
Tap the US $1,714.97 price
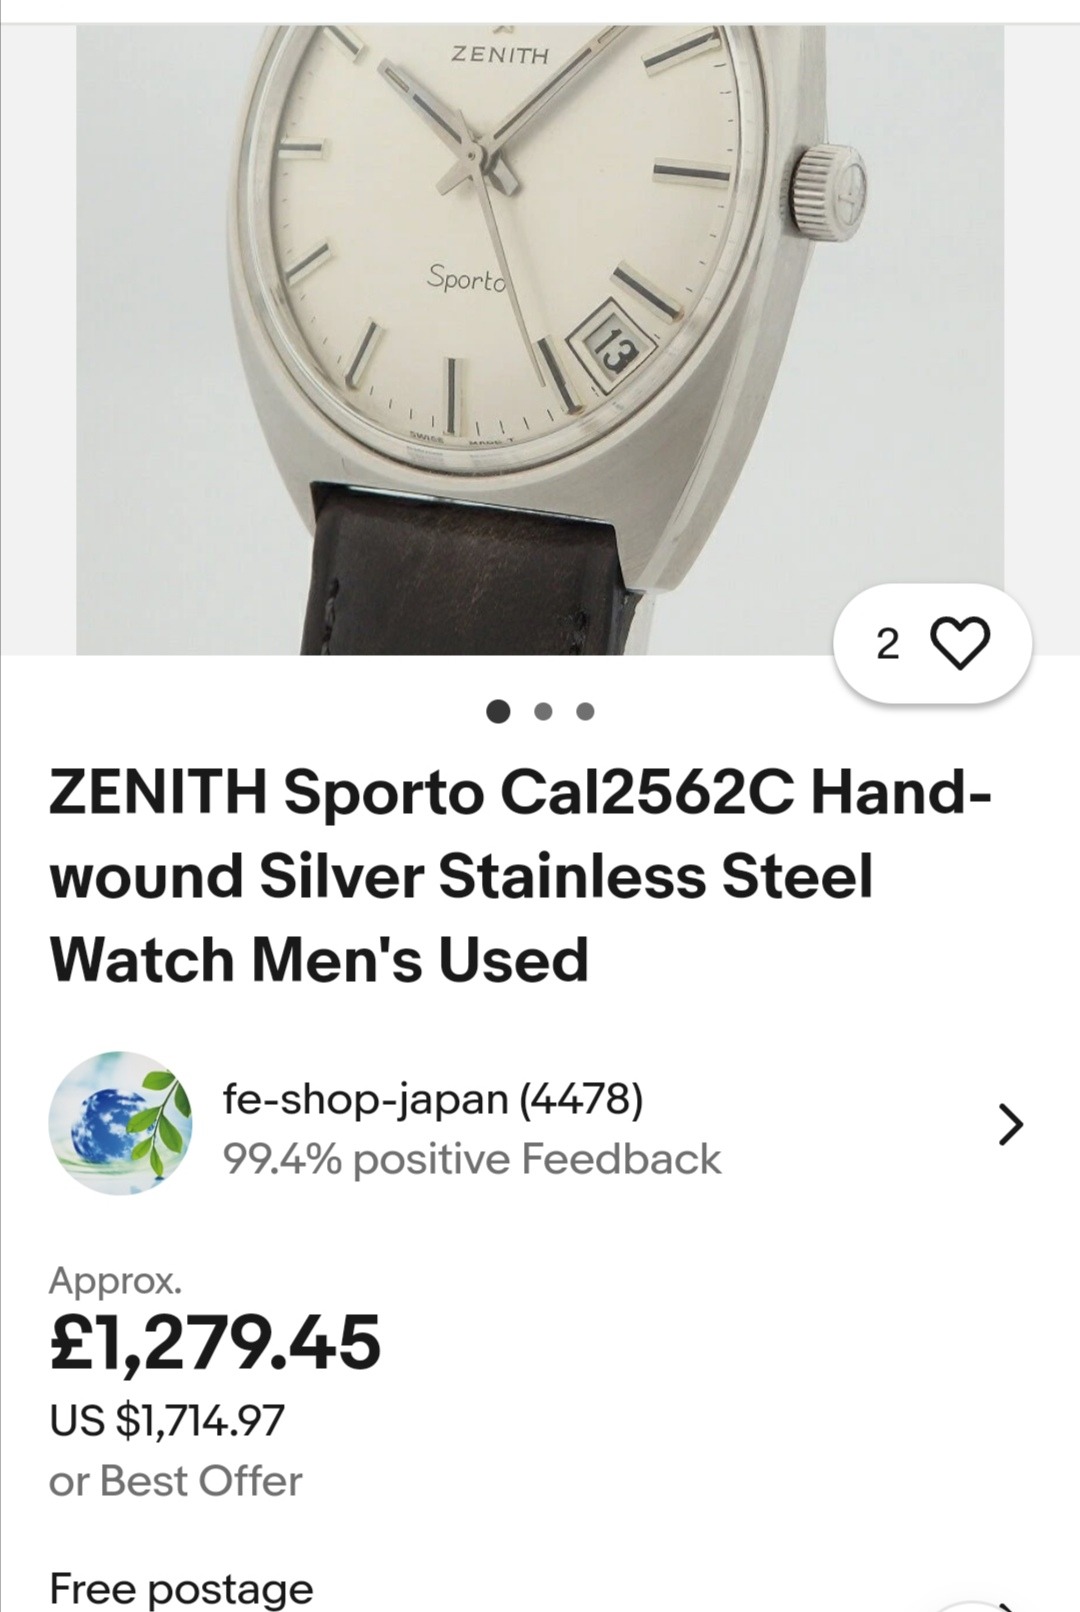click(x=167, y=1420)
